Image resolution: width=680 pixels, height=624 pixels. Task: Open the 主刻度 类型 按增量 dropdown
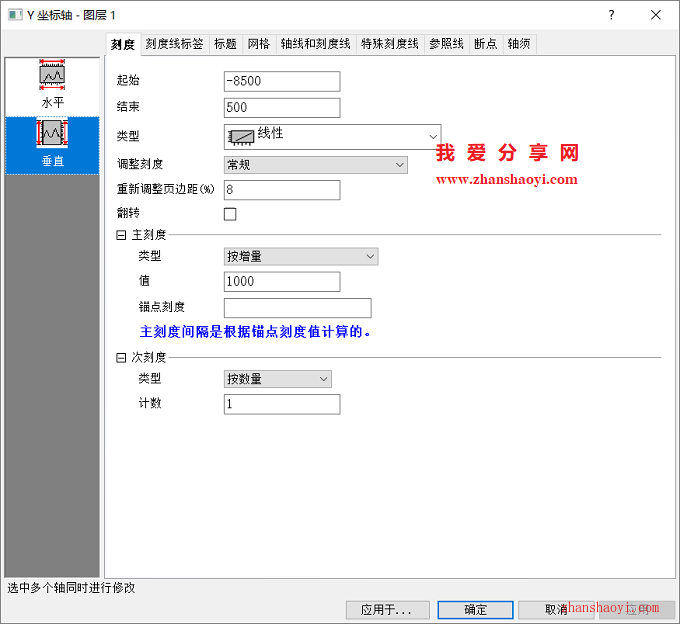tap(301, 256)
